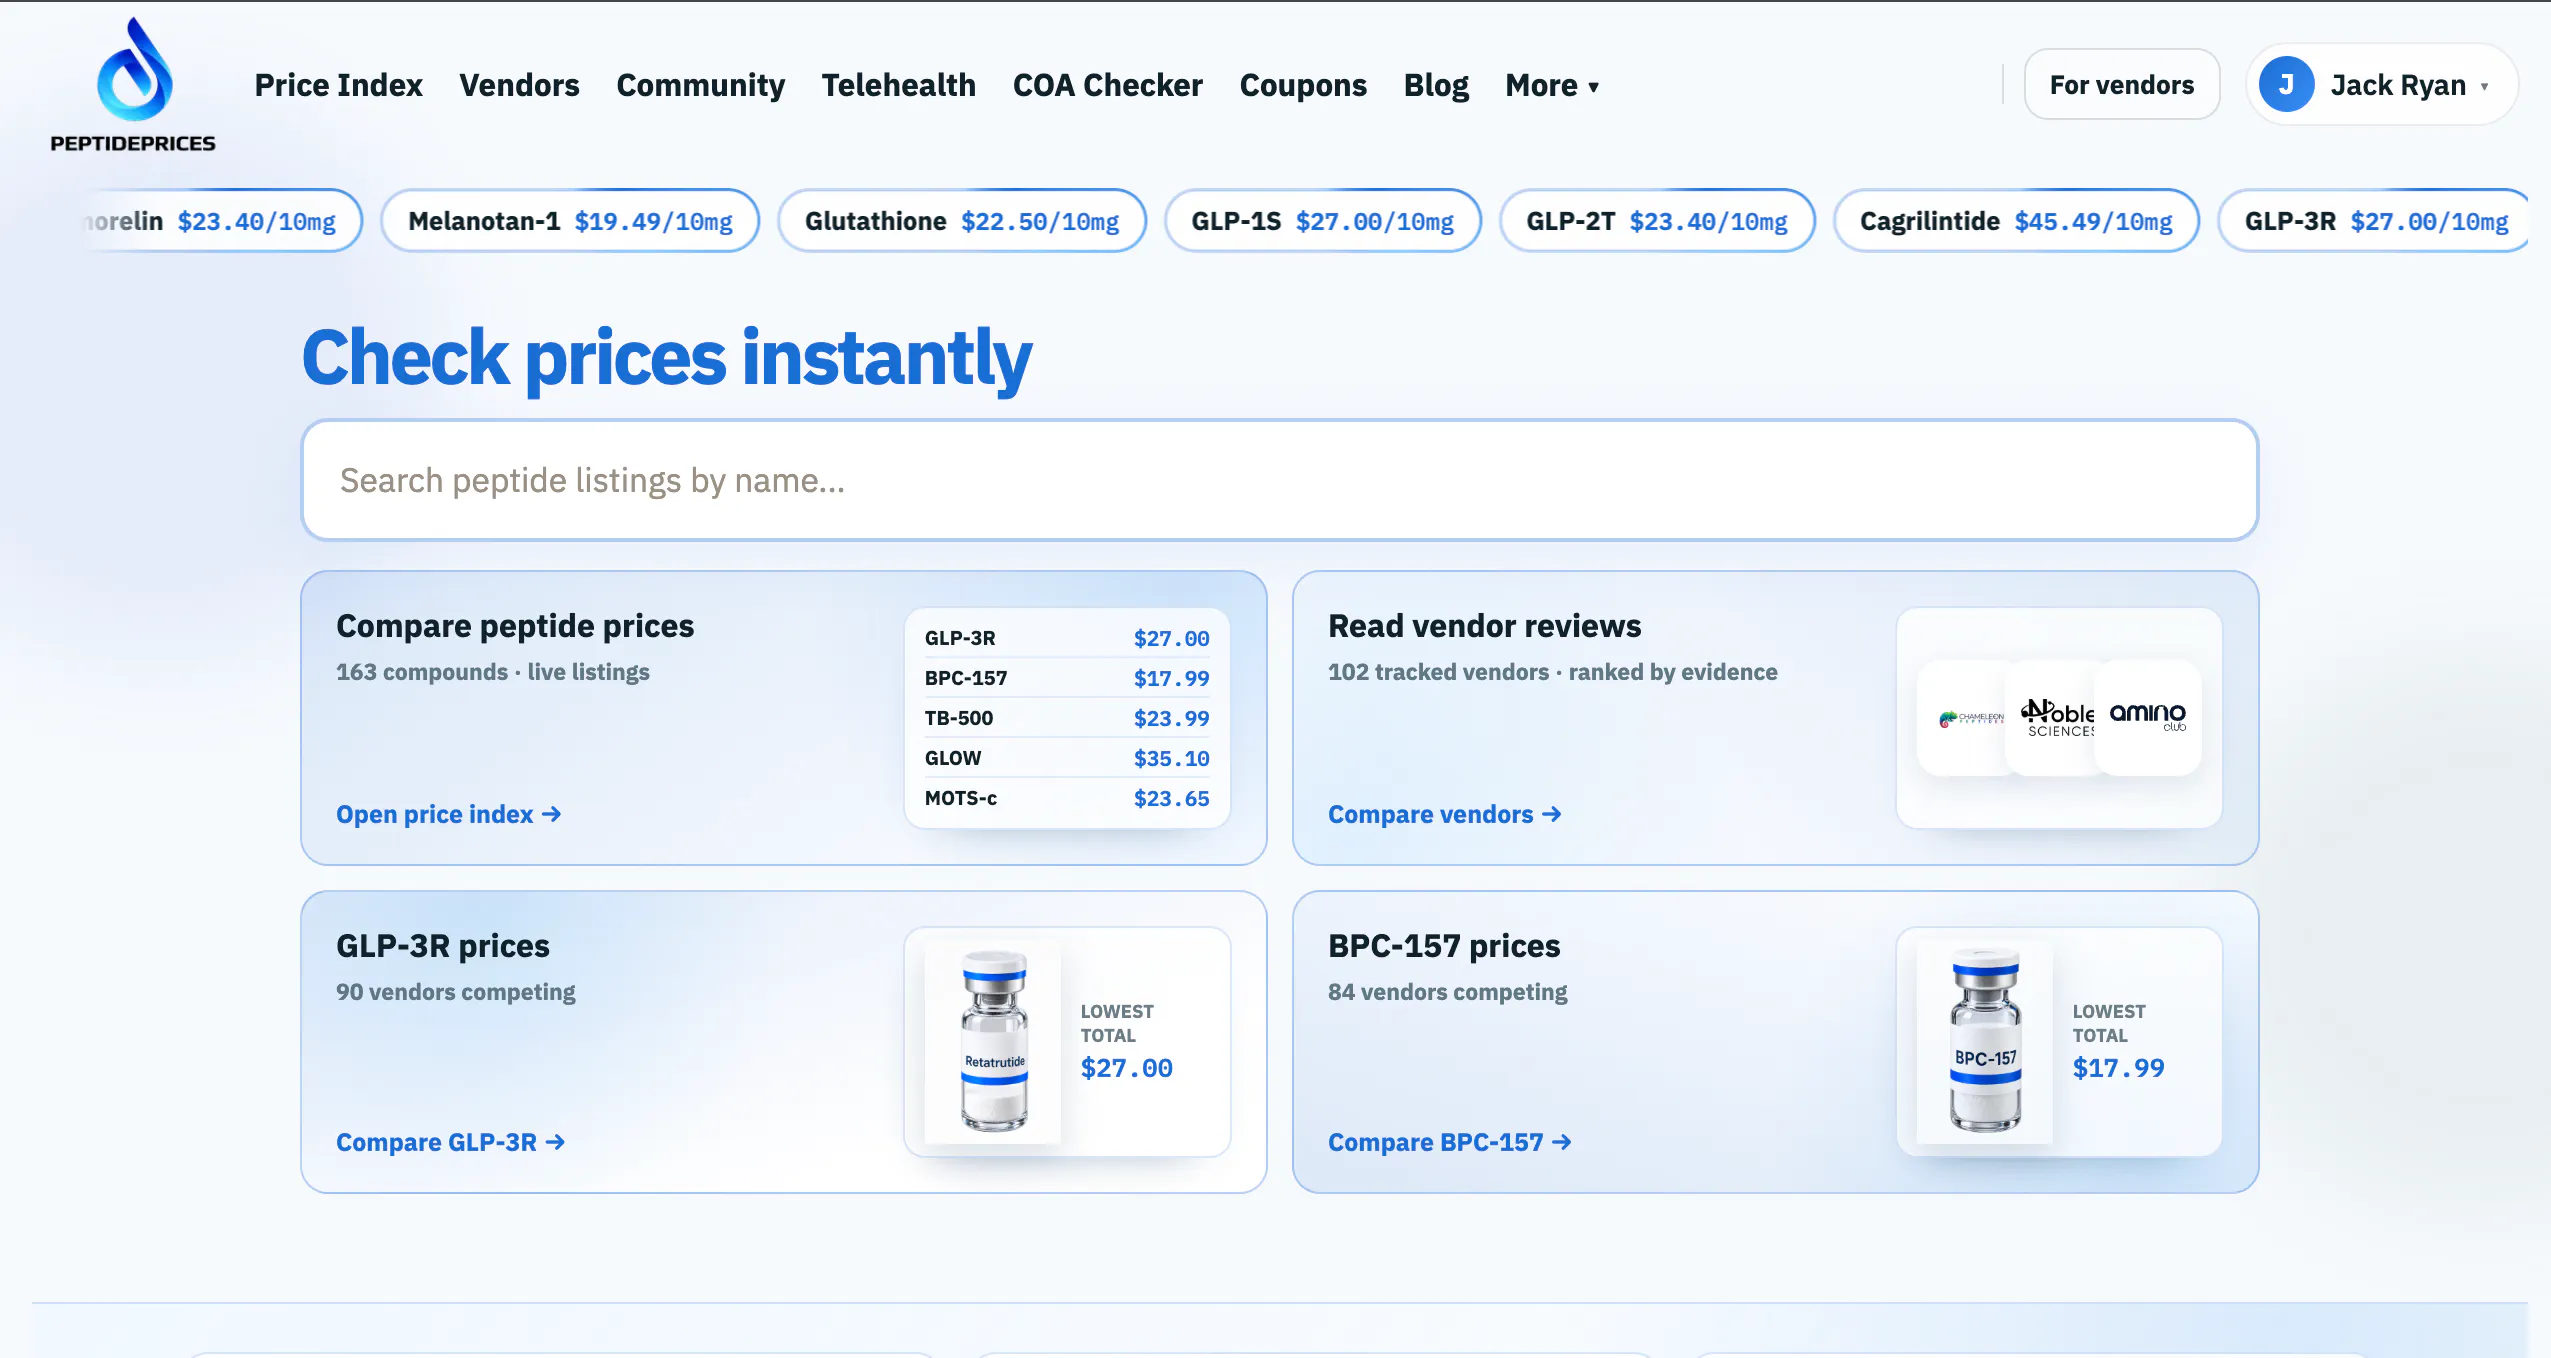The height and width of the screenshot is (1358, 2551).
Task: Open the Jack Ryan account dropdown
Action: coord(2381,85)
